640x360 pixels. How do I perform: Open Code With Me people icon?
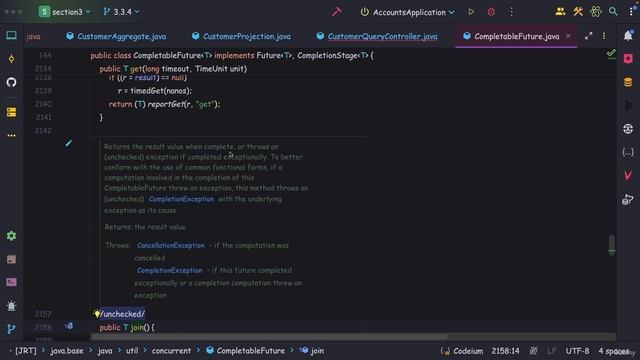560,12
